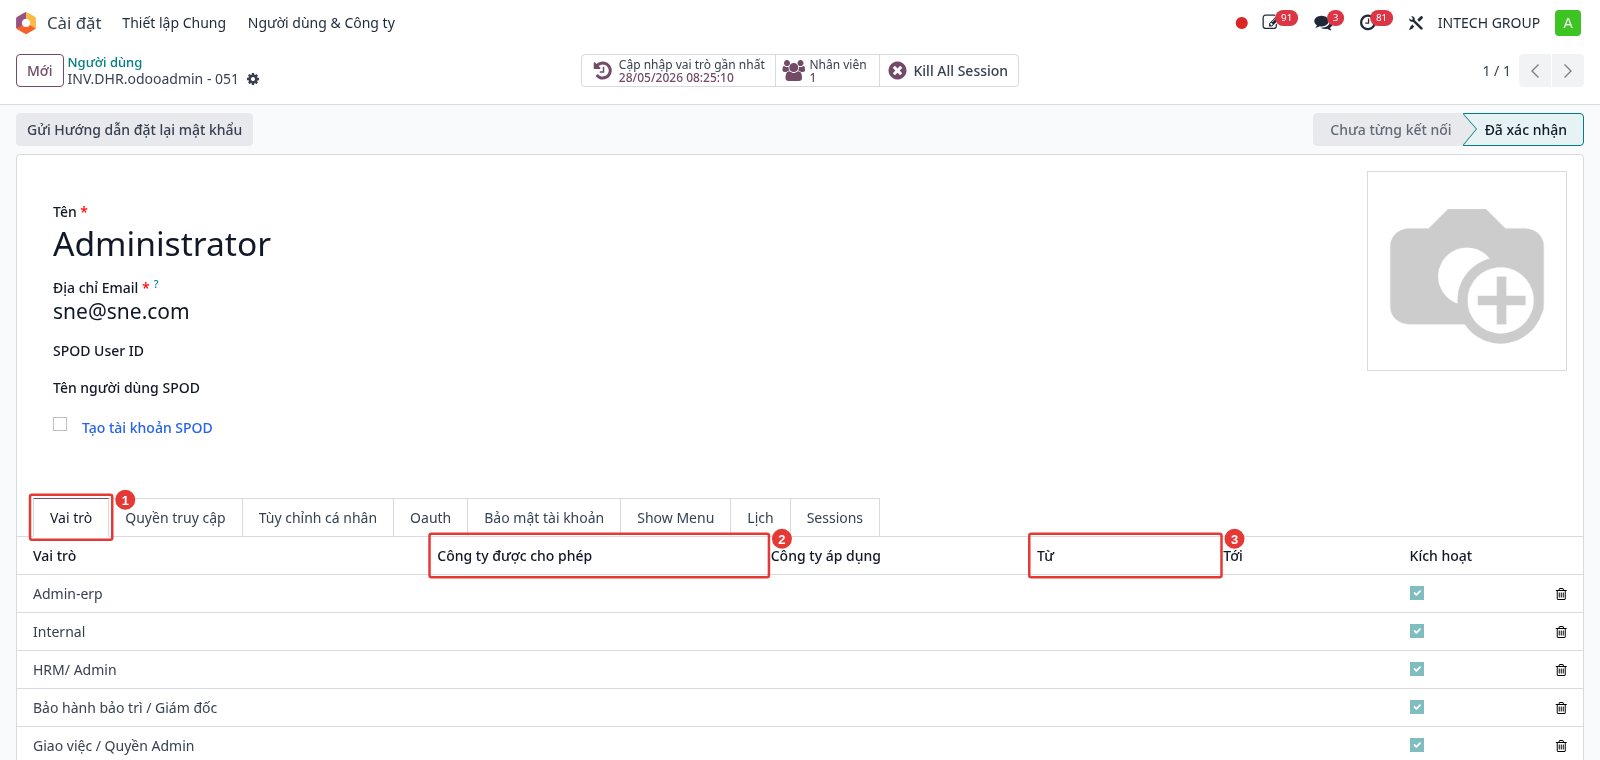Image resolution: width=1600 pixels, height=760 pixels.
Task: Open the Cài đặt app title
Action: click(x=74, y=23)
